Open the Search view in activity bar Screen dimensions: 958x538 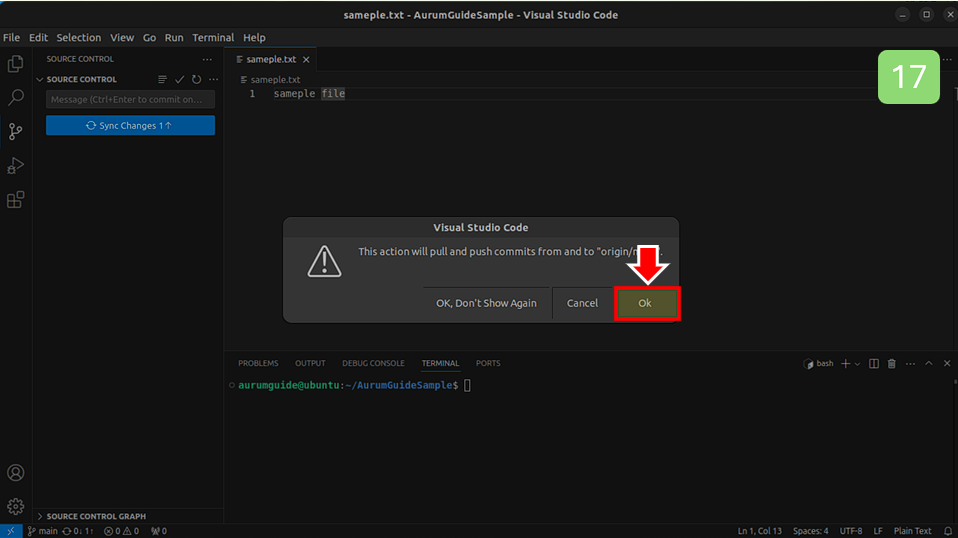pos(15,97)
